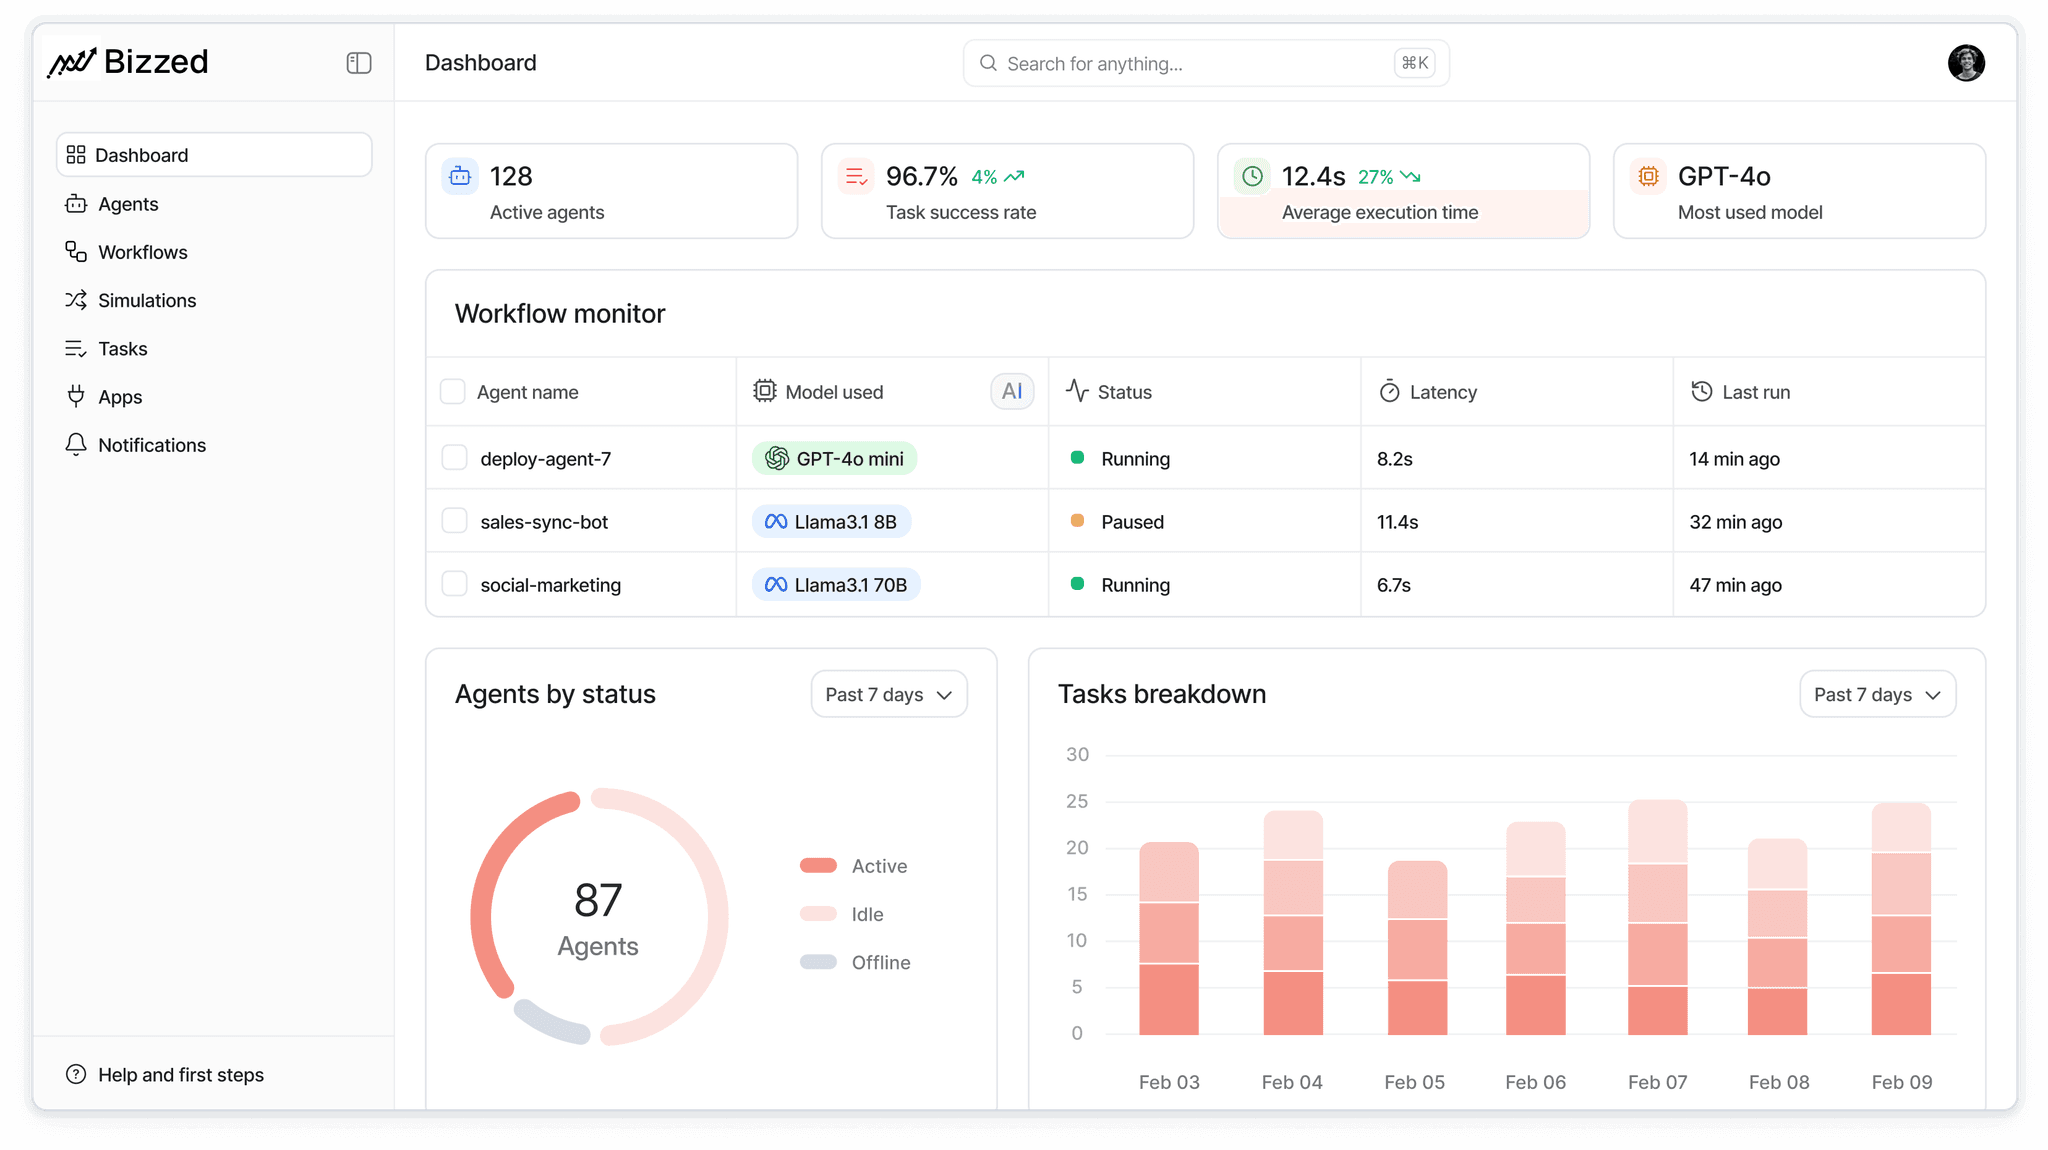Check the deploy-agent-7 row checkbox
Viewport: 2048px width, 1150px height.
coord(455,458)
